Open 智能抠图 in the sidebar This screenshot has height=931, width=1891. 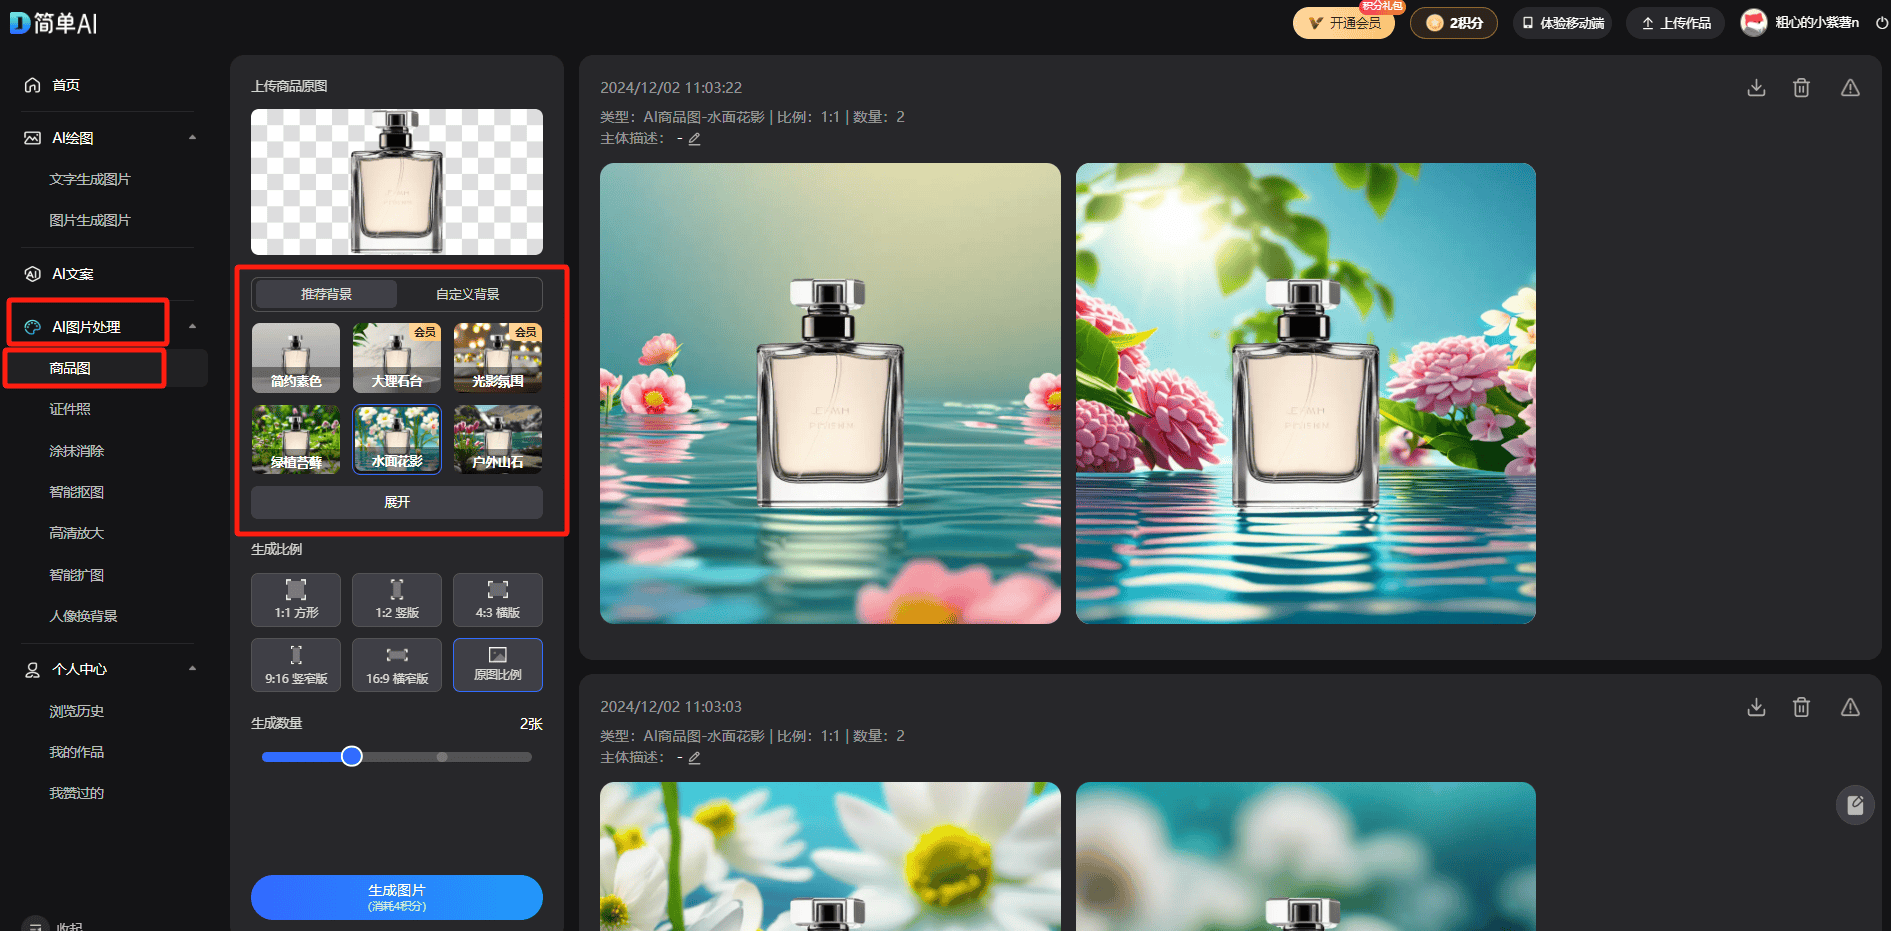pos(77,492)
